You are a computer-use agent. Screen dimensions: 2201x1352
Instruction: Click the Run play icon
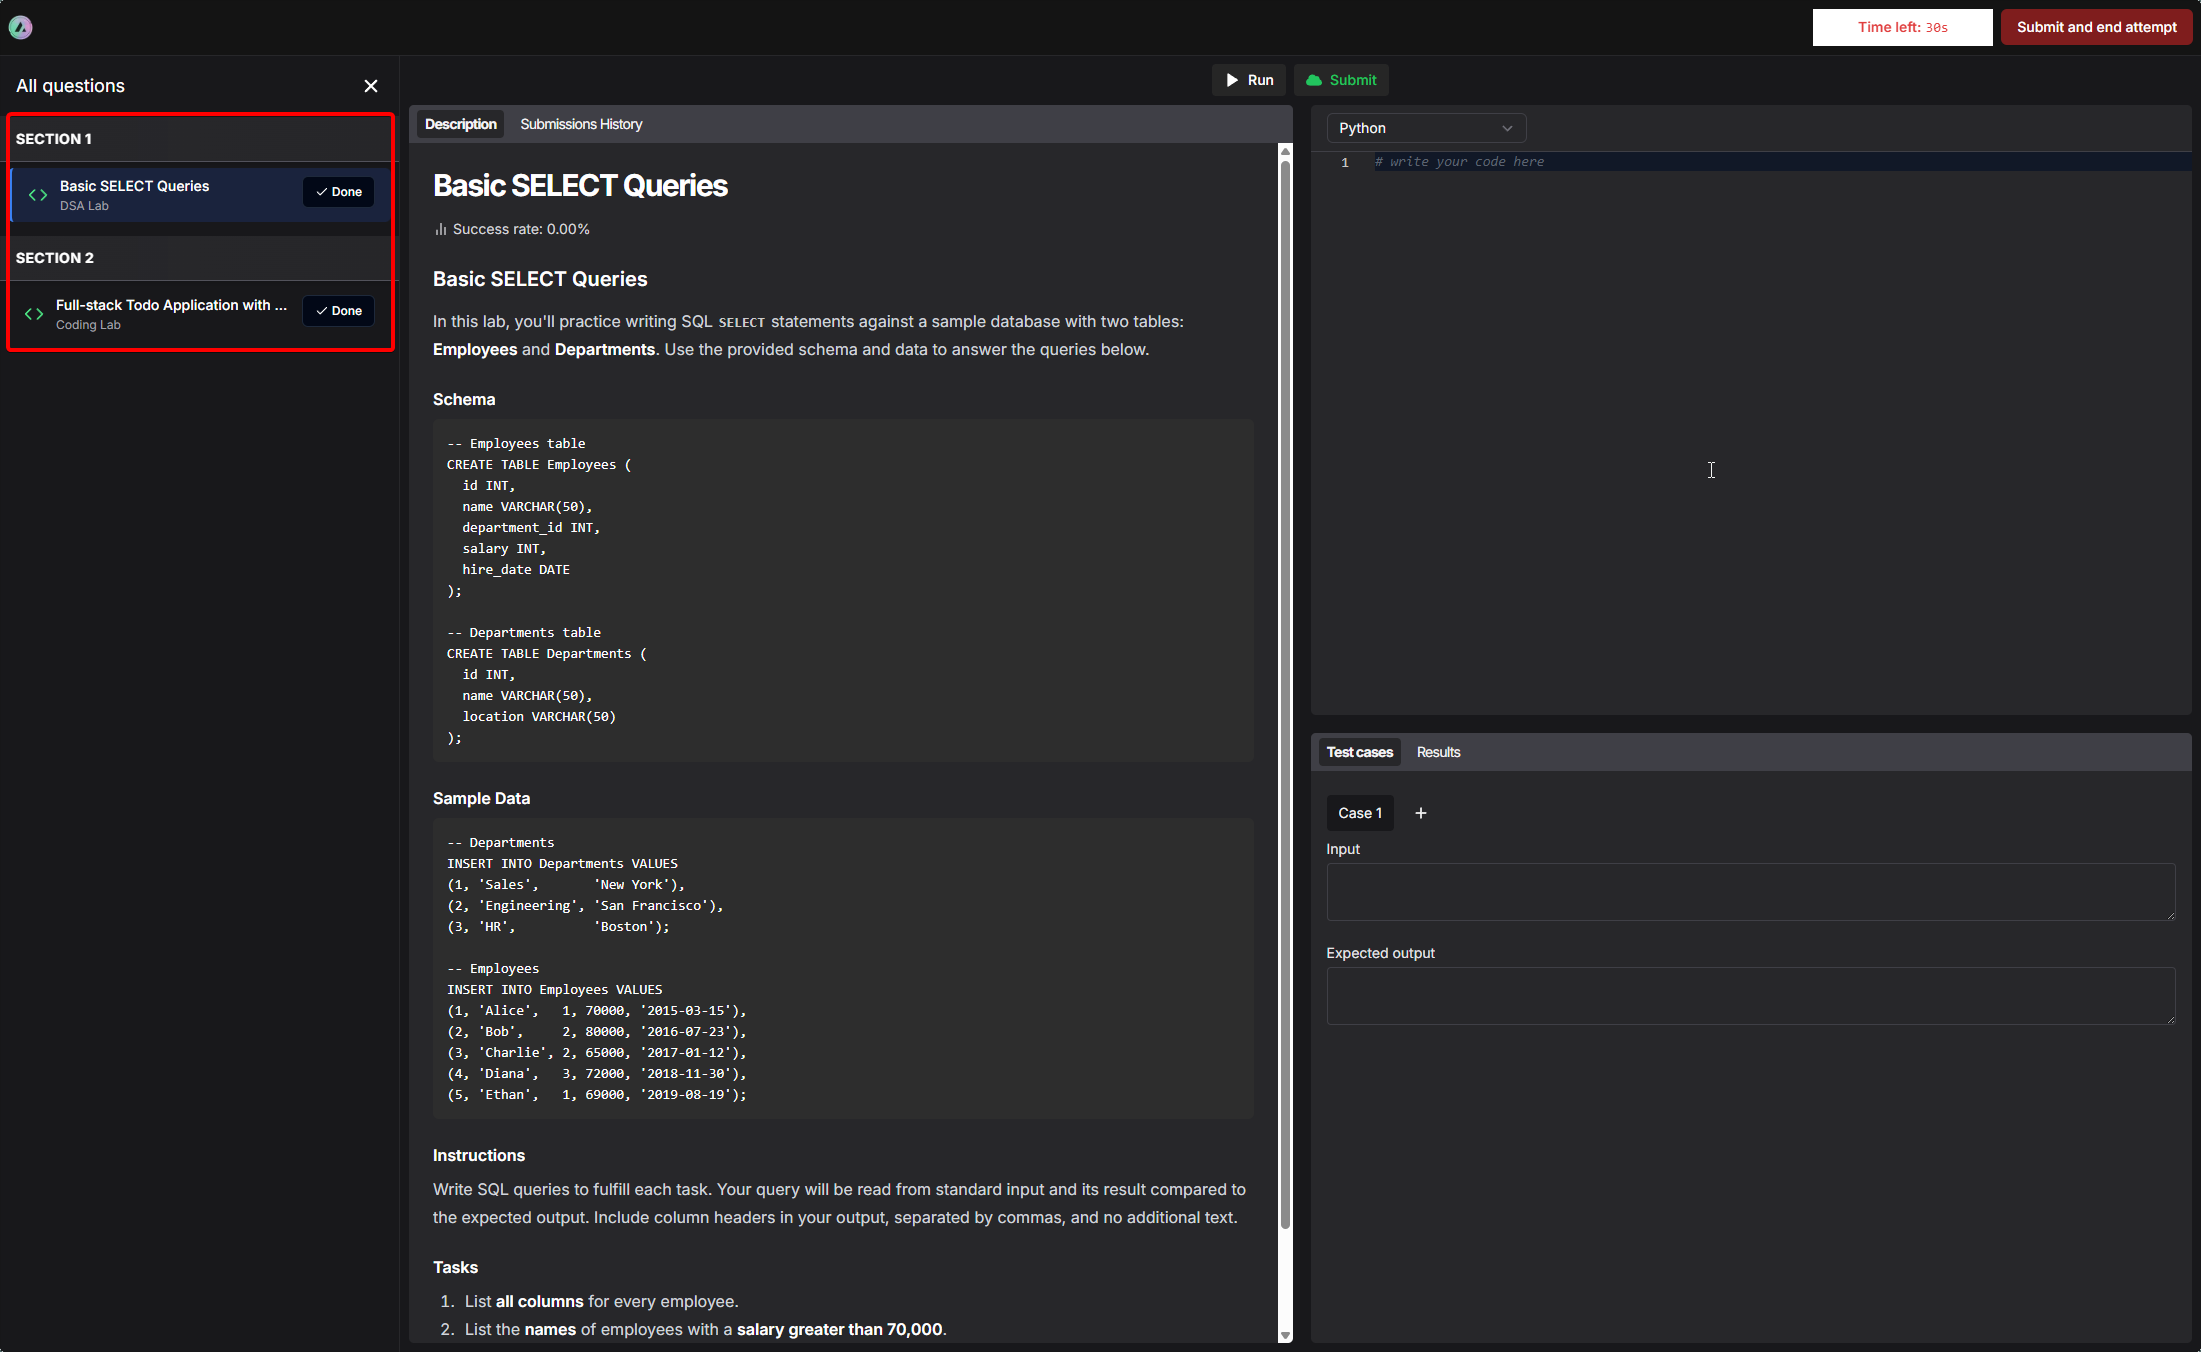(1232, 80)
